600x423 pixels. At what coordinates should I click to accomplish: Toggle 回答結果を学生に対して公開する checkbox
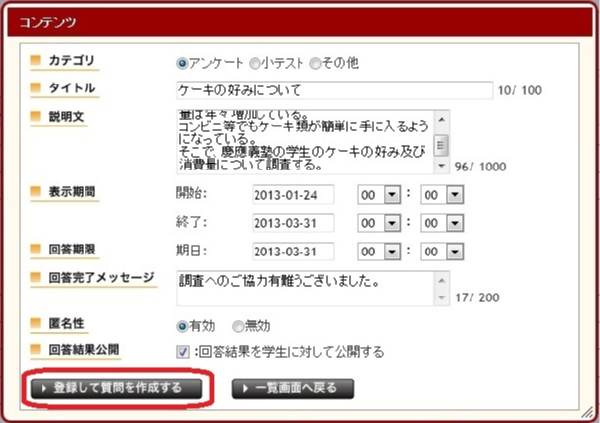tap(182, 352)
